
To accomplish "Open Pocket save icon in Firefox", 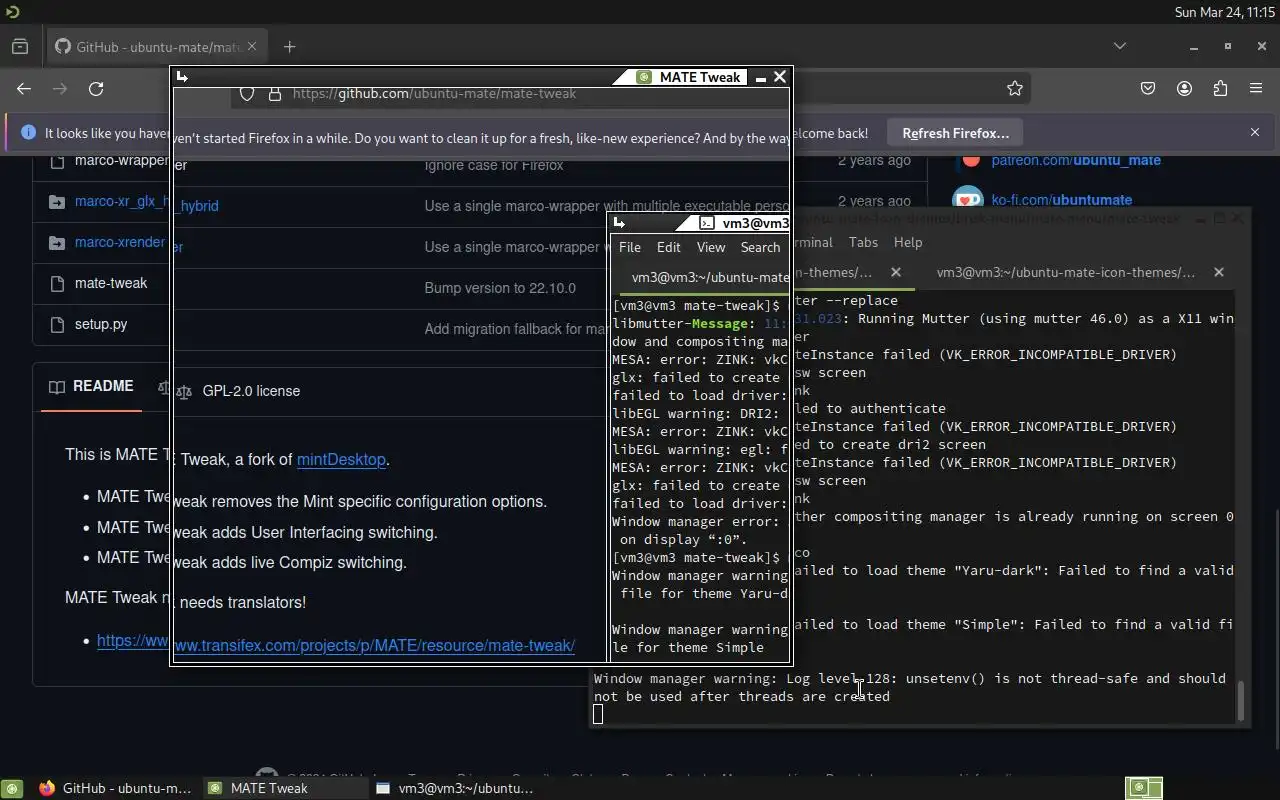I will click(1148, 88).
